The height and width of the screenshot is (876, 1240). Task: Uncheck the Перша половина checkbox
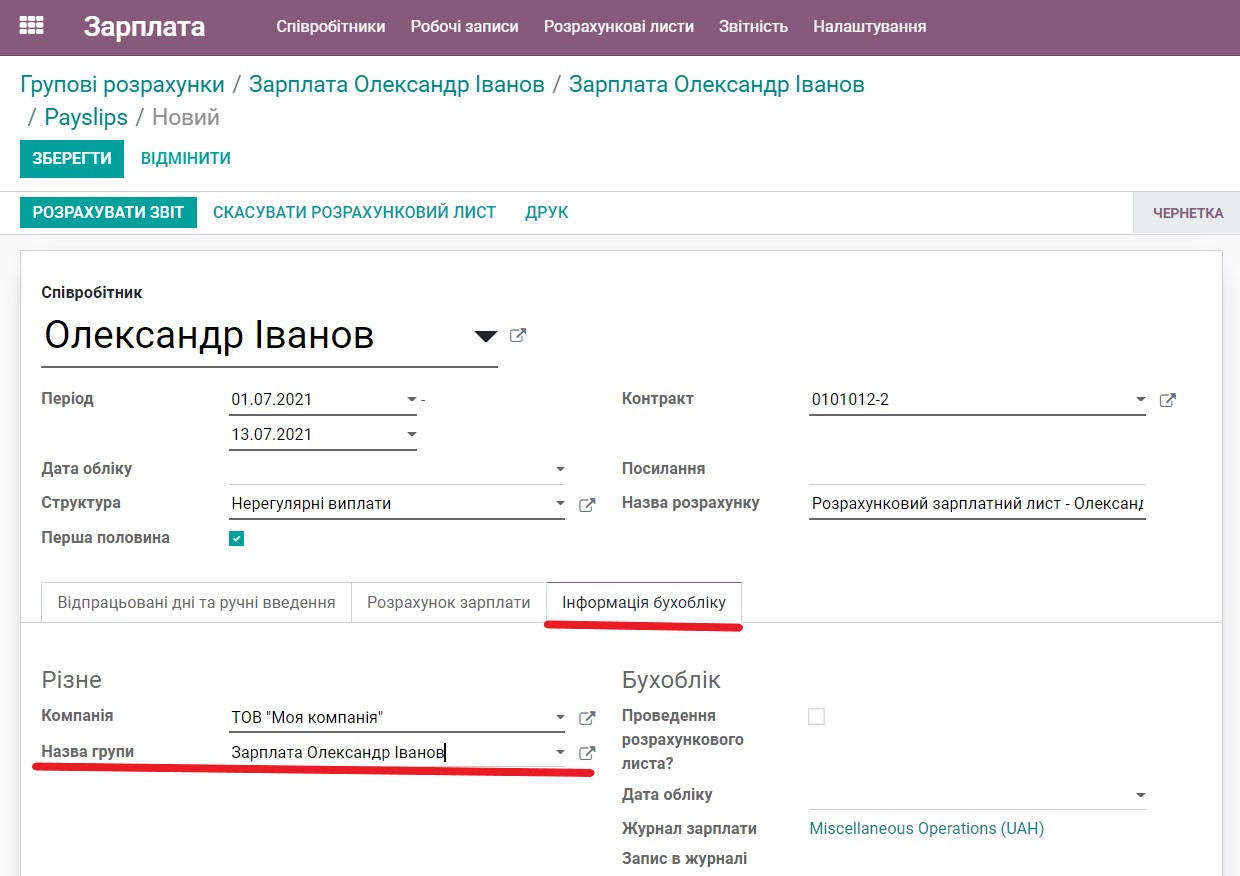[236, 537]
